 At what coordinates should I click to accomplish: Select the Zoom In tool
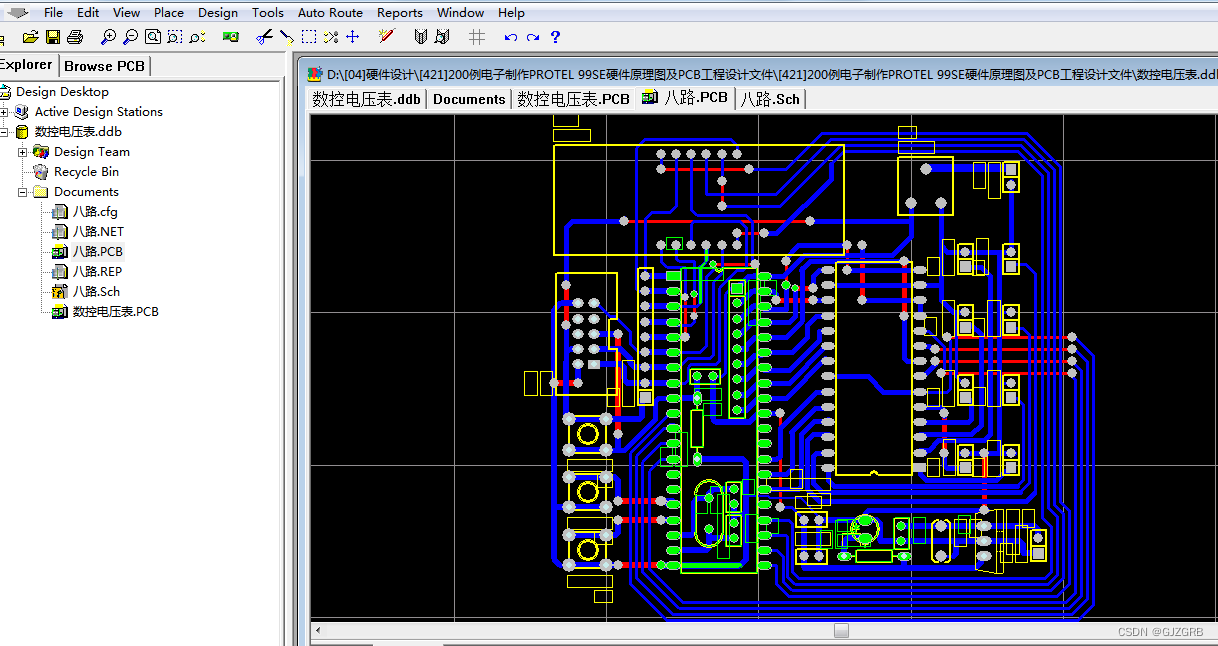107,36
